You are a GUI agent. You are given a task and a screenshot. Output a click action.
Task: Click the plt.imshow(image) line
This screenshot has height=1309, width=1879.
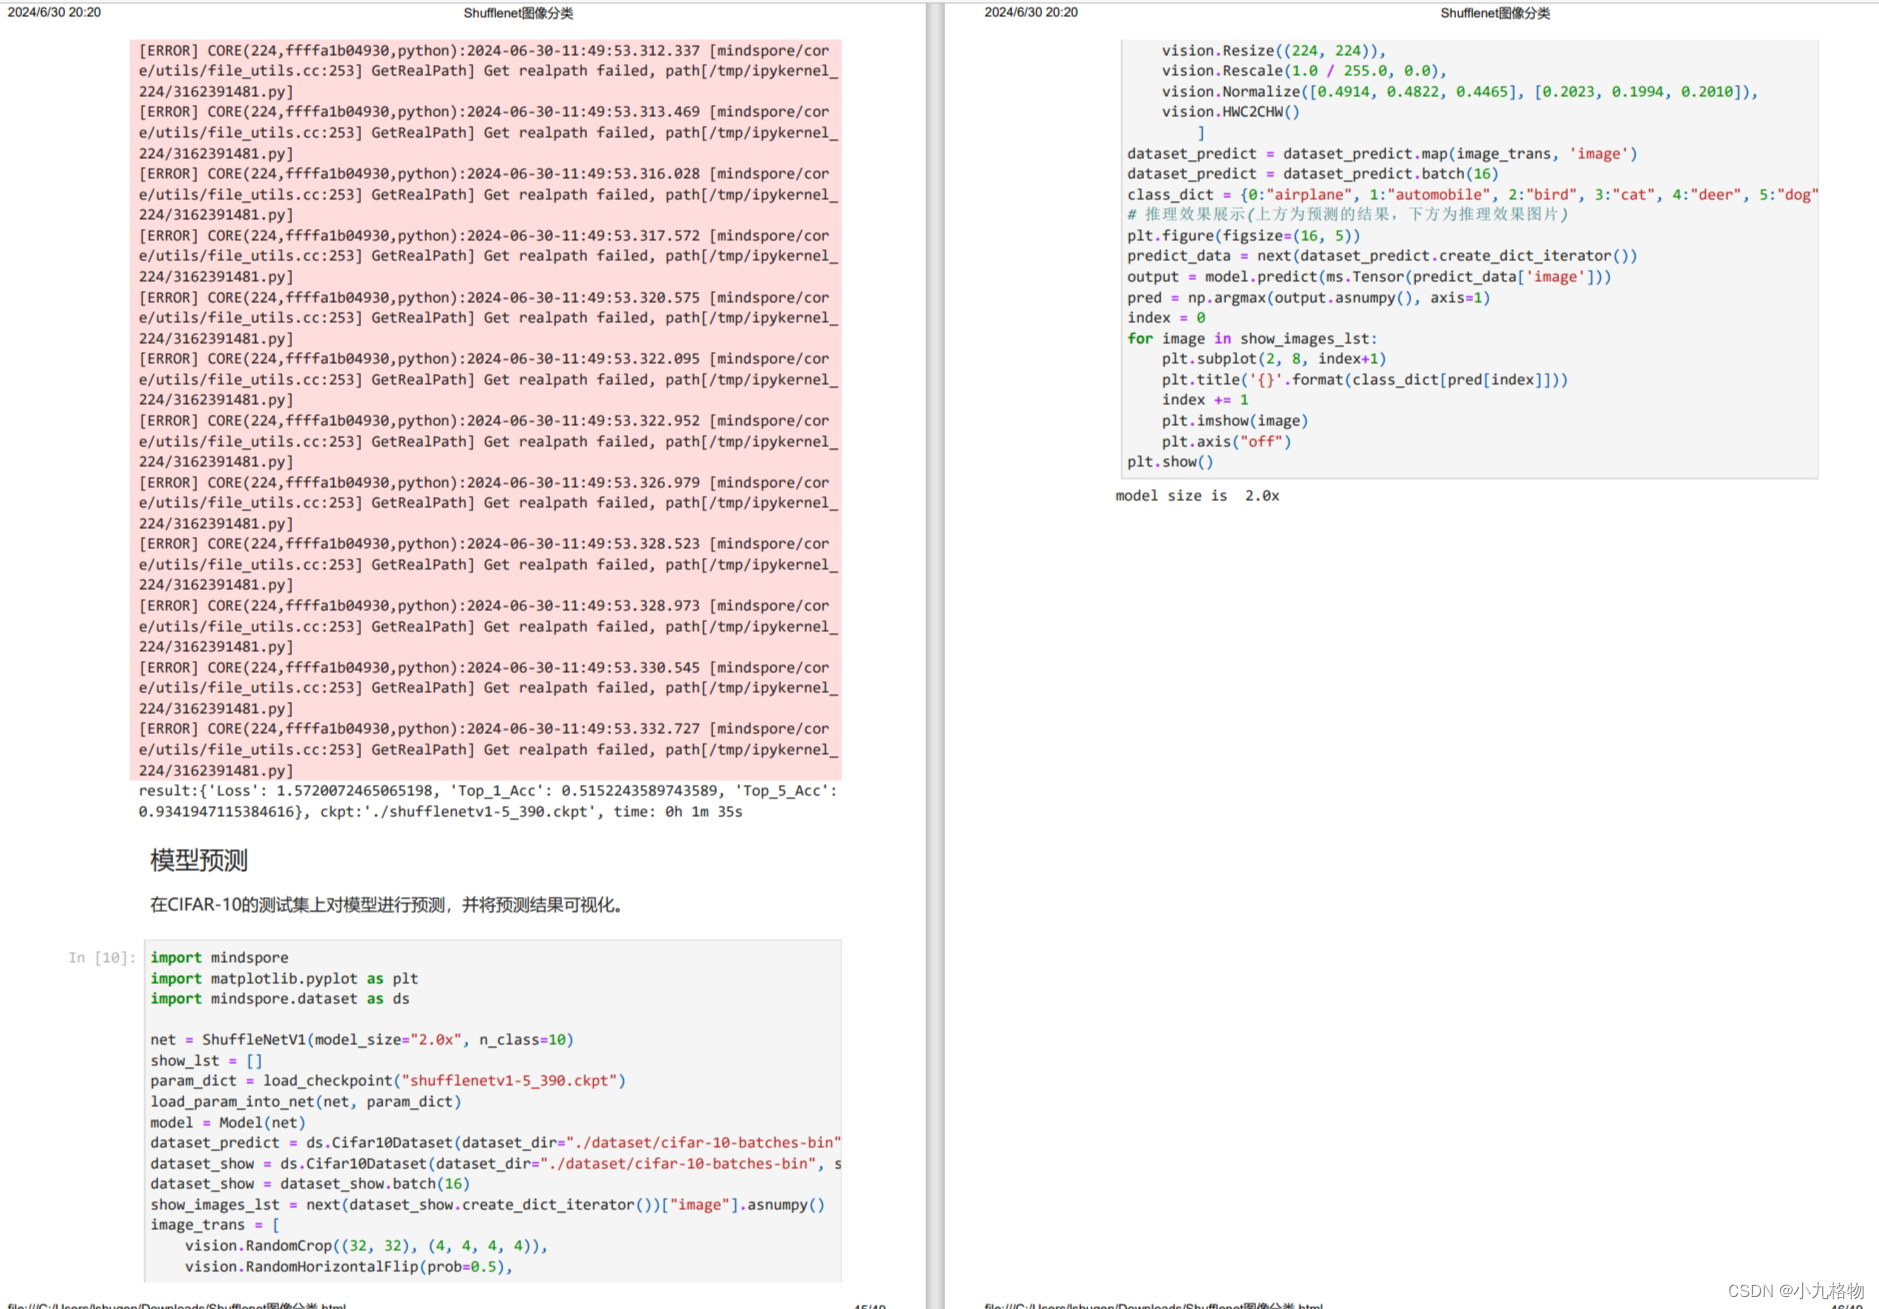[x=1234, y=421]
